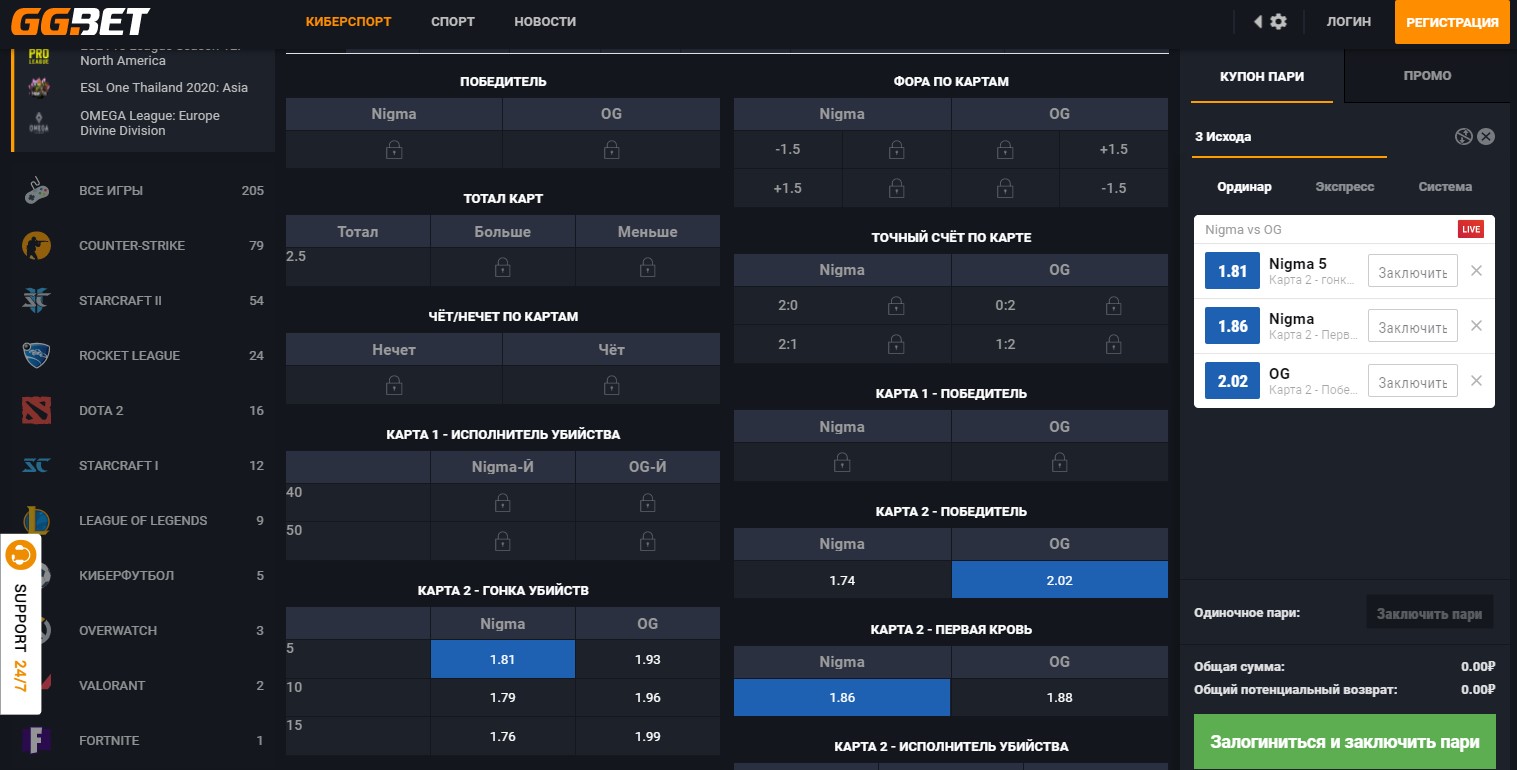Viewport: 1517px width, 770px height.
Task: Open the Новости section
Action: [x=545, y=21]
